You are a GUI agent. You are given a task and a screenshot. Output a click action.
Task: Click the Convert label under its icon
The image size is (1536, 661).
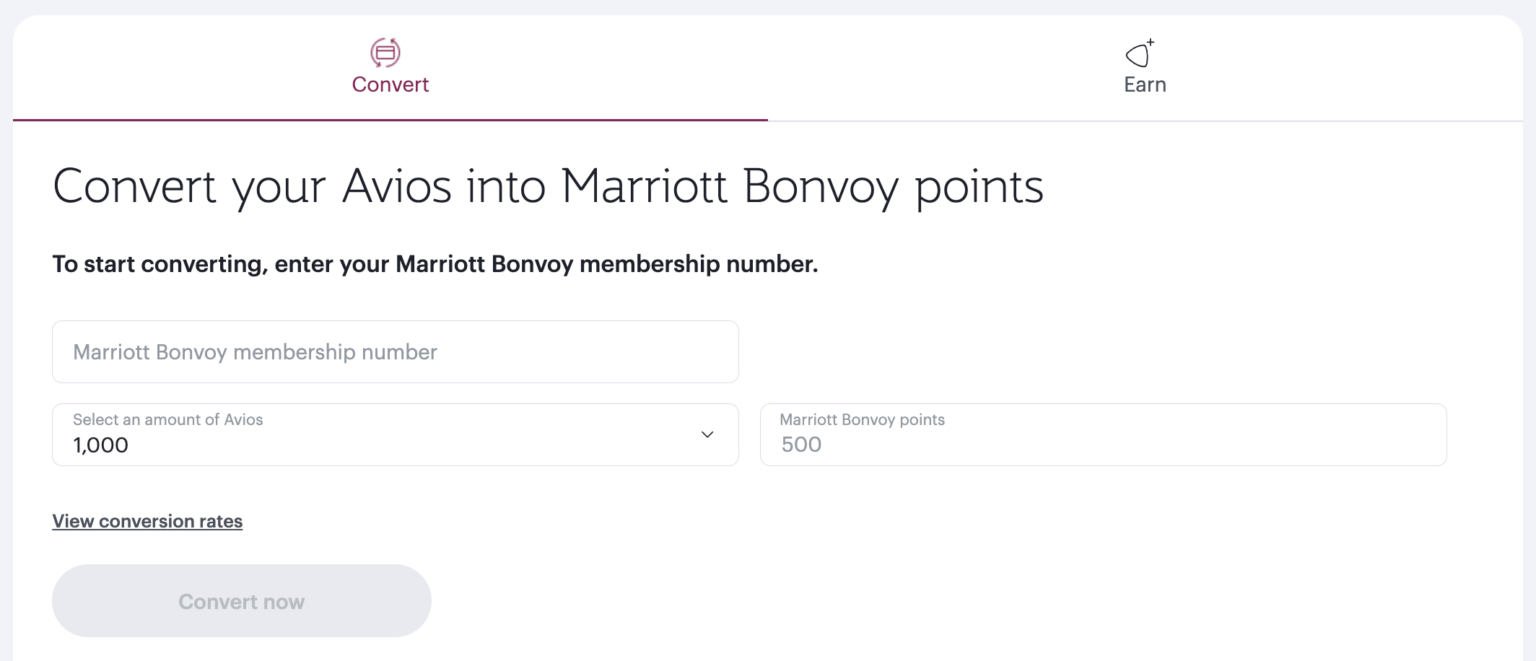pyautogui.click(x=390, y=84)
